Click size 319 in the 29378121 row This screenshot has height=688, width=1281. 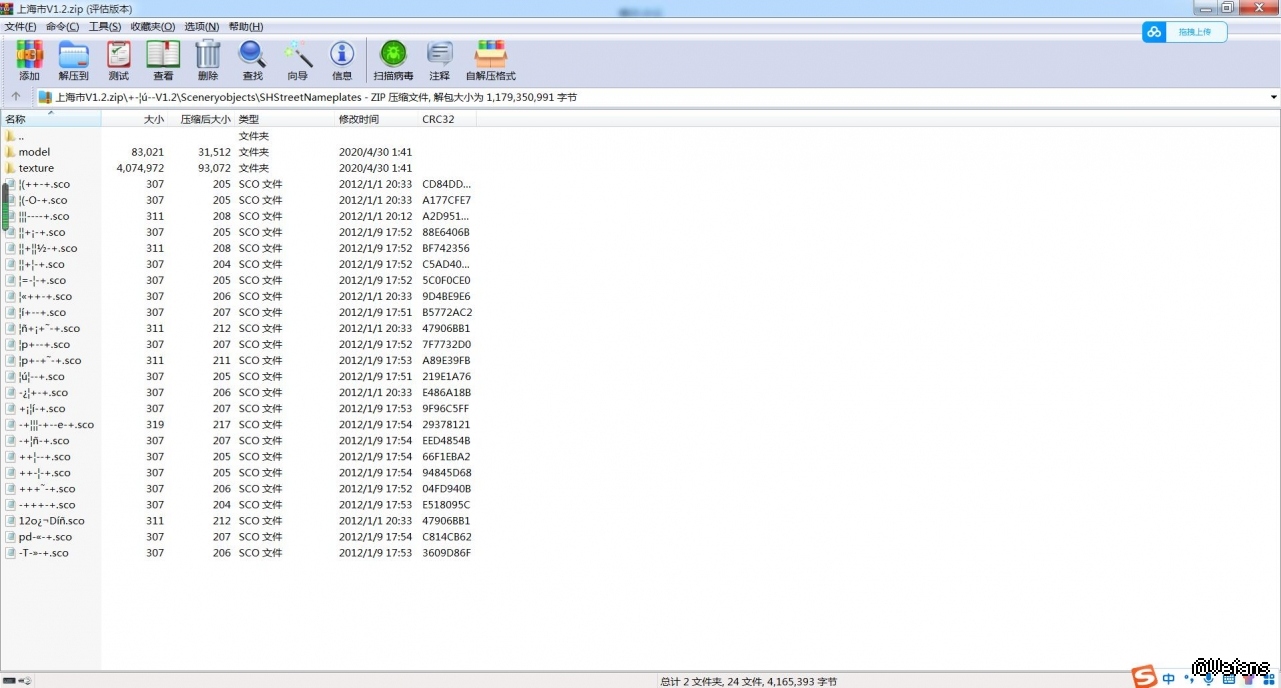coord(155,424)
